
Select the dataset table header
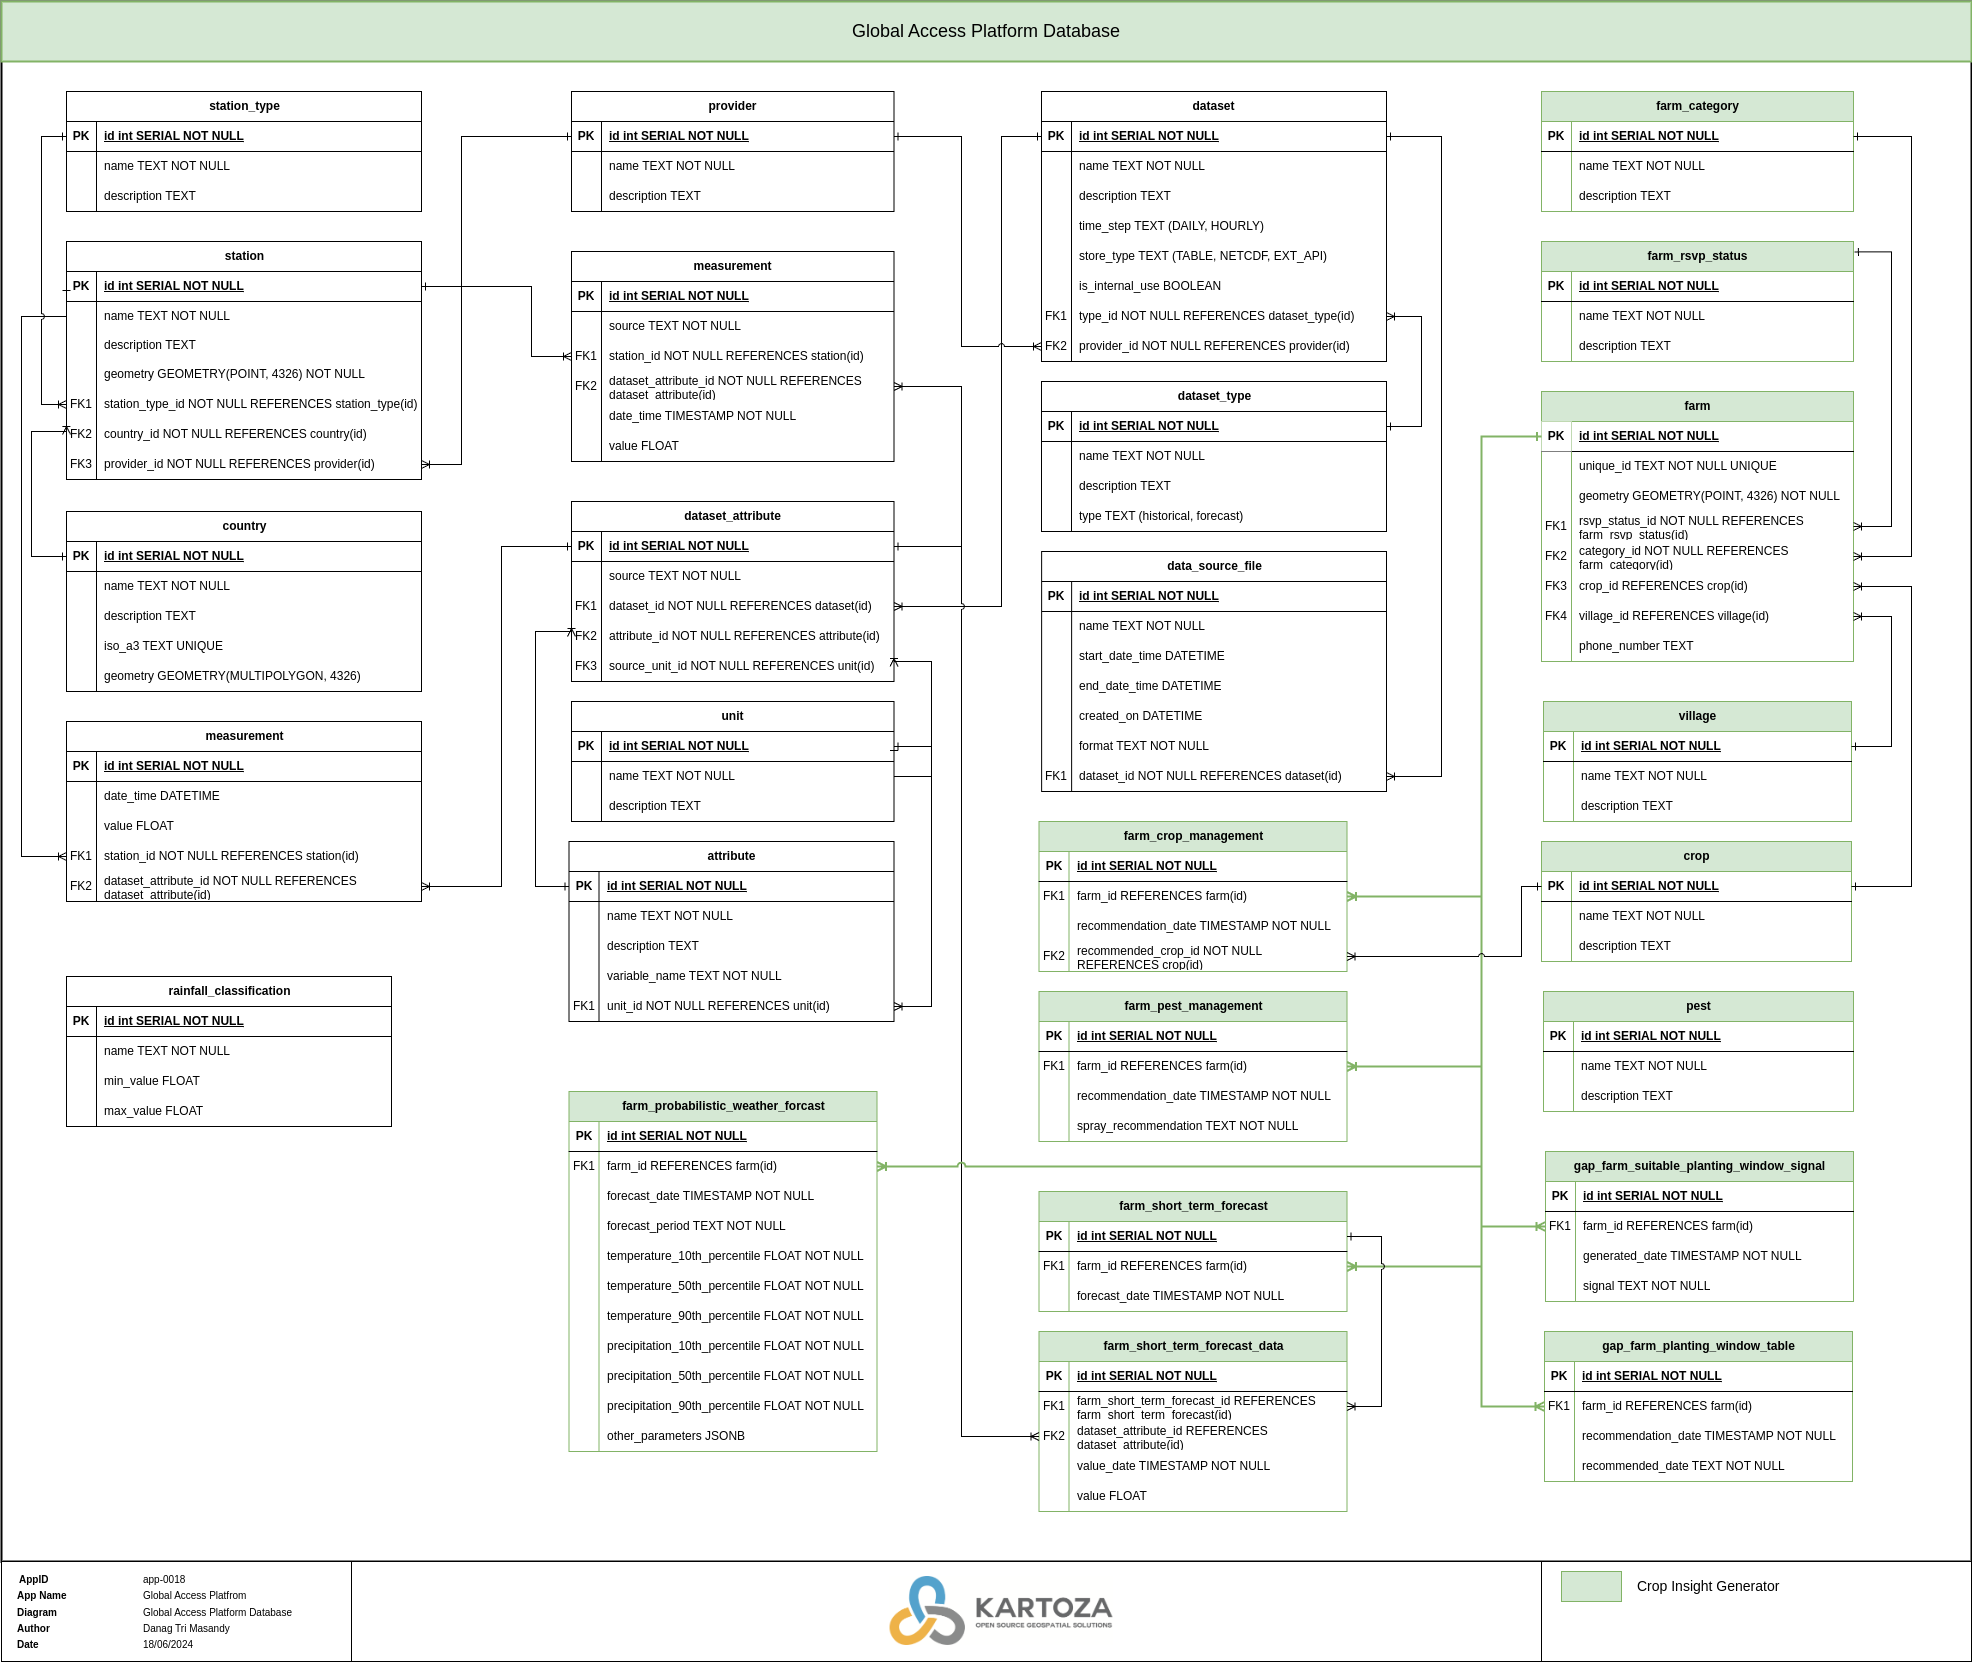tap(1213, 105)
